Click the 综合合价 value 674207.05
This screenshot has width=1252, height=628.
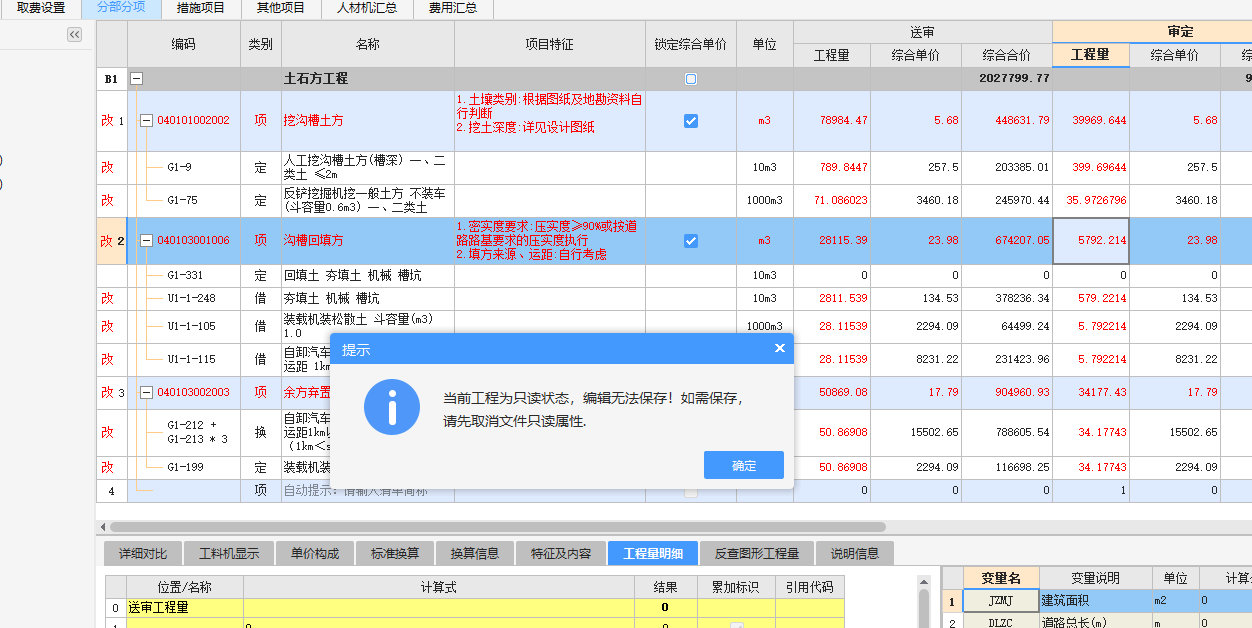[1020, 241]
